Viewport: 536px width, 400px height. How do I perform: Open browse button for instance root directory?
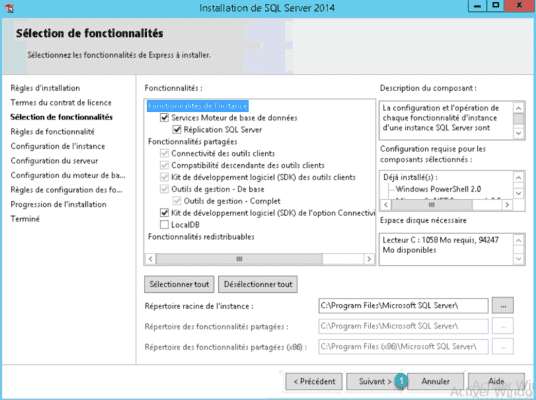pyautogui.click(x=502, y=305)
